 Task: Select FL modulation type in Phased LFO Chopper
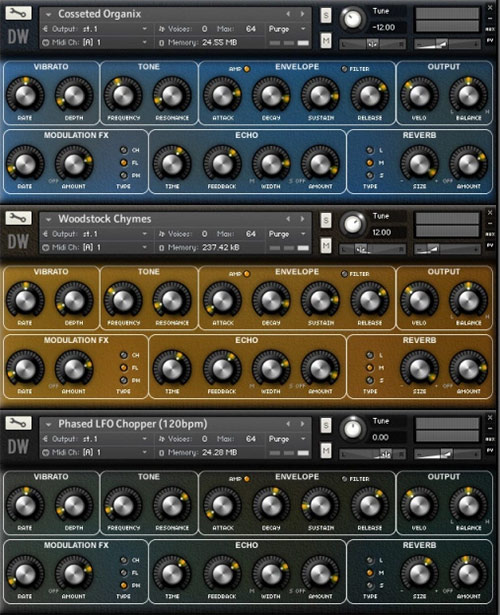point(124,573)
